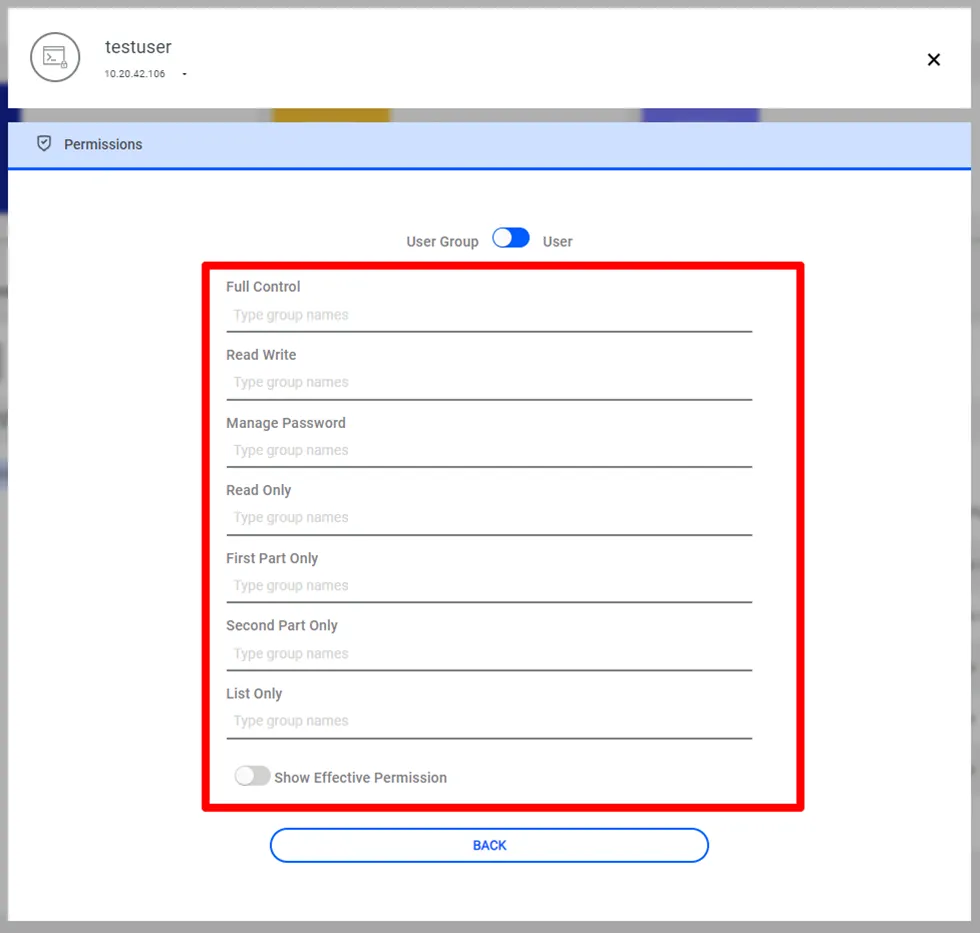This screenshot has width=980, height=933.
Task: Close the testuser permissions dialog
Action: (933, 59)
